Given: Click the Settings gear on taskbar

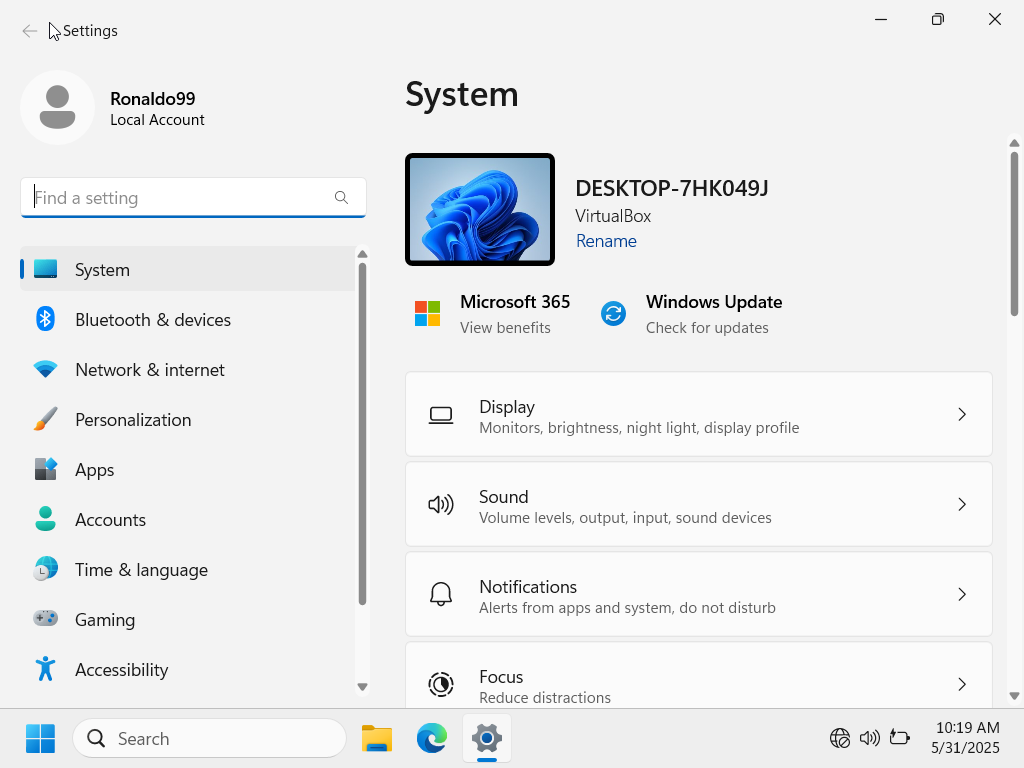Looking at the screenshot, I should point(487,739).
